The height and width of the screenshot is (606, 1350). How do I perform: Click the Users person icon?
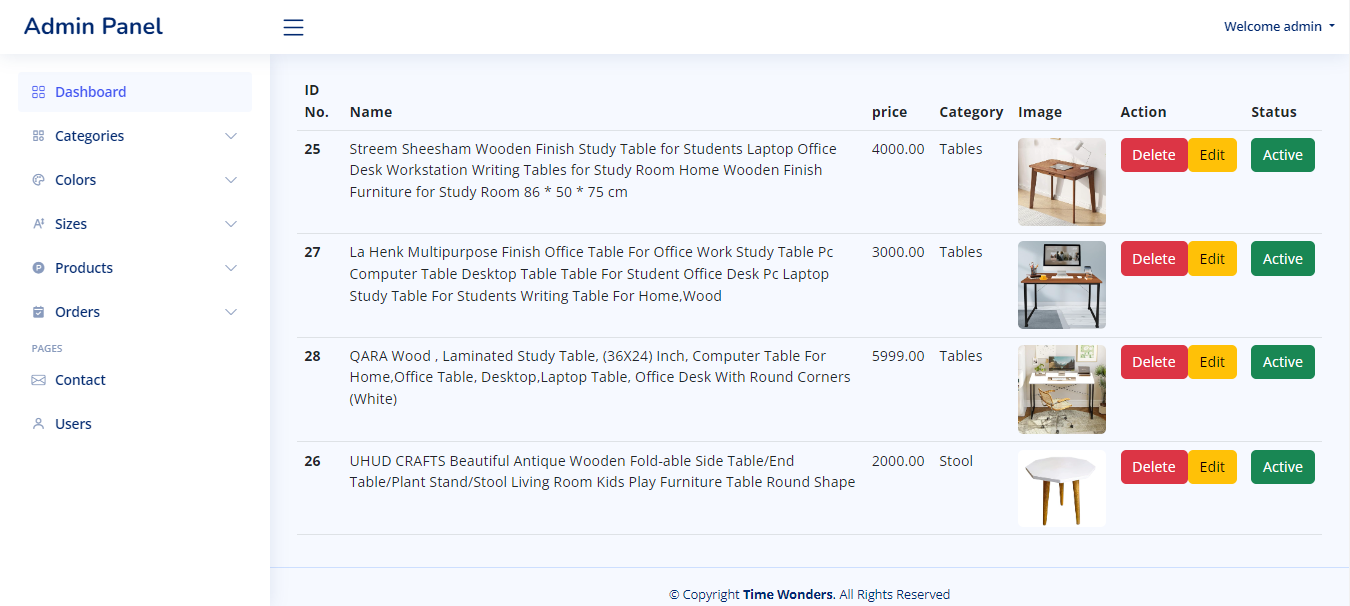tap(38, 424)
